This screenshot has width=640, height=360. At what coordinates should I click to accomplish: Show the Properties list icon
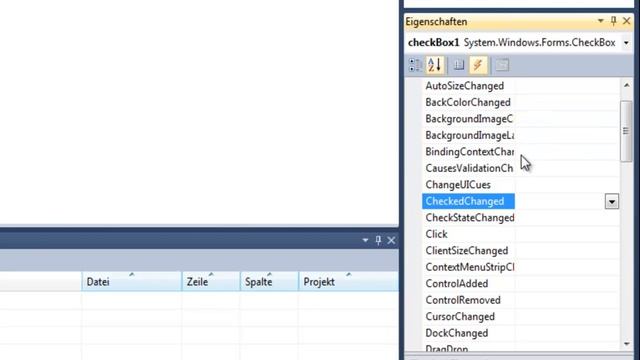tap(459, 65)
